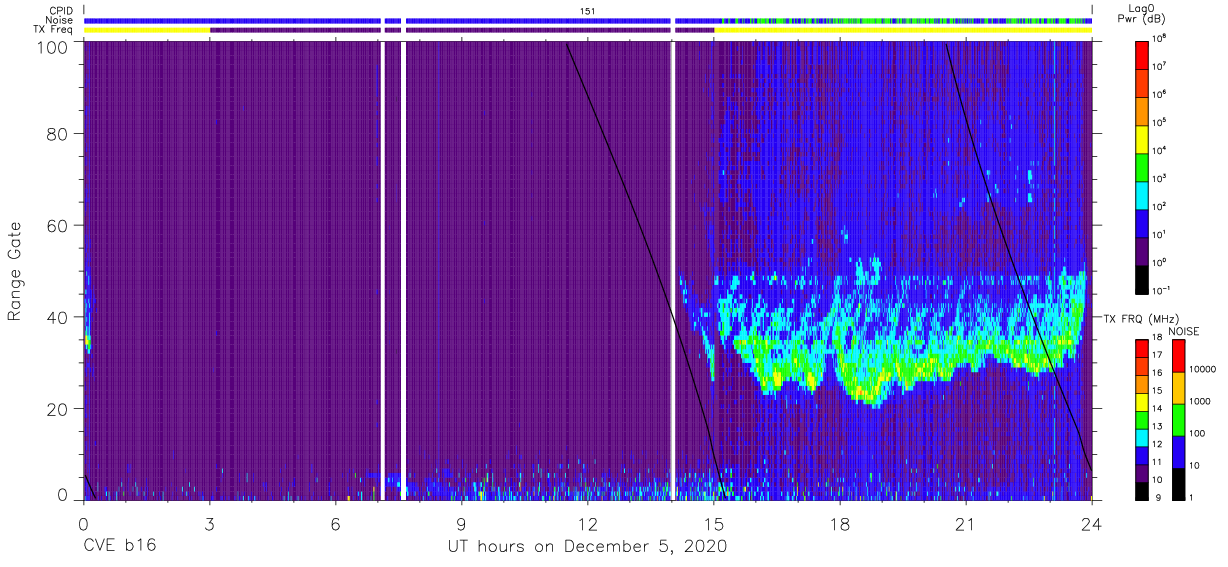Click the '24' UT hour tick label

pos(1092,523)
